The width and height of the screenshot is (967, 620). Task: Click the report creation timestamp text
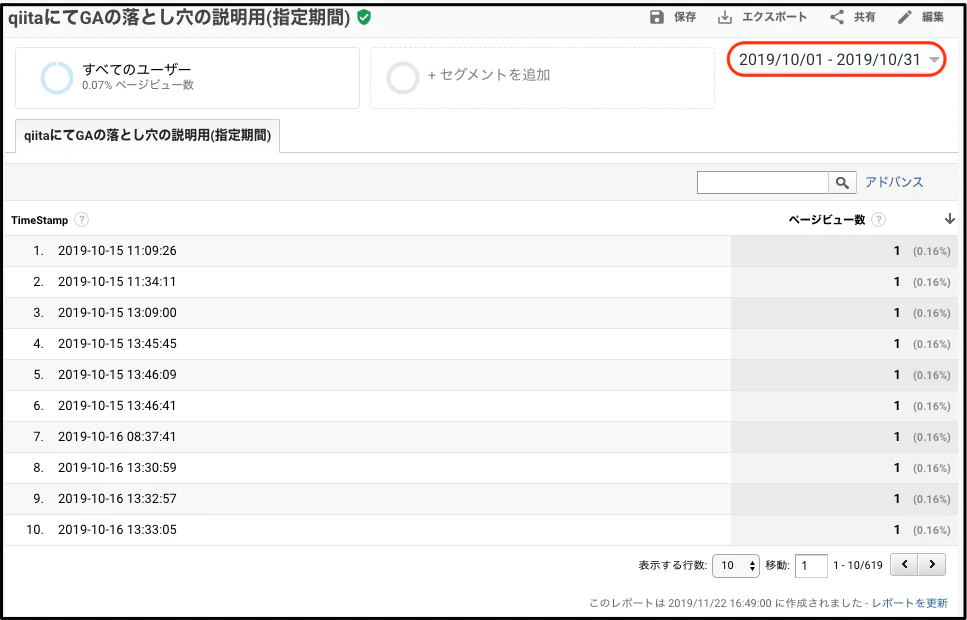[727, 603]
